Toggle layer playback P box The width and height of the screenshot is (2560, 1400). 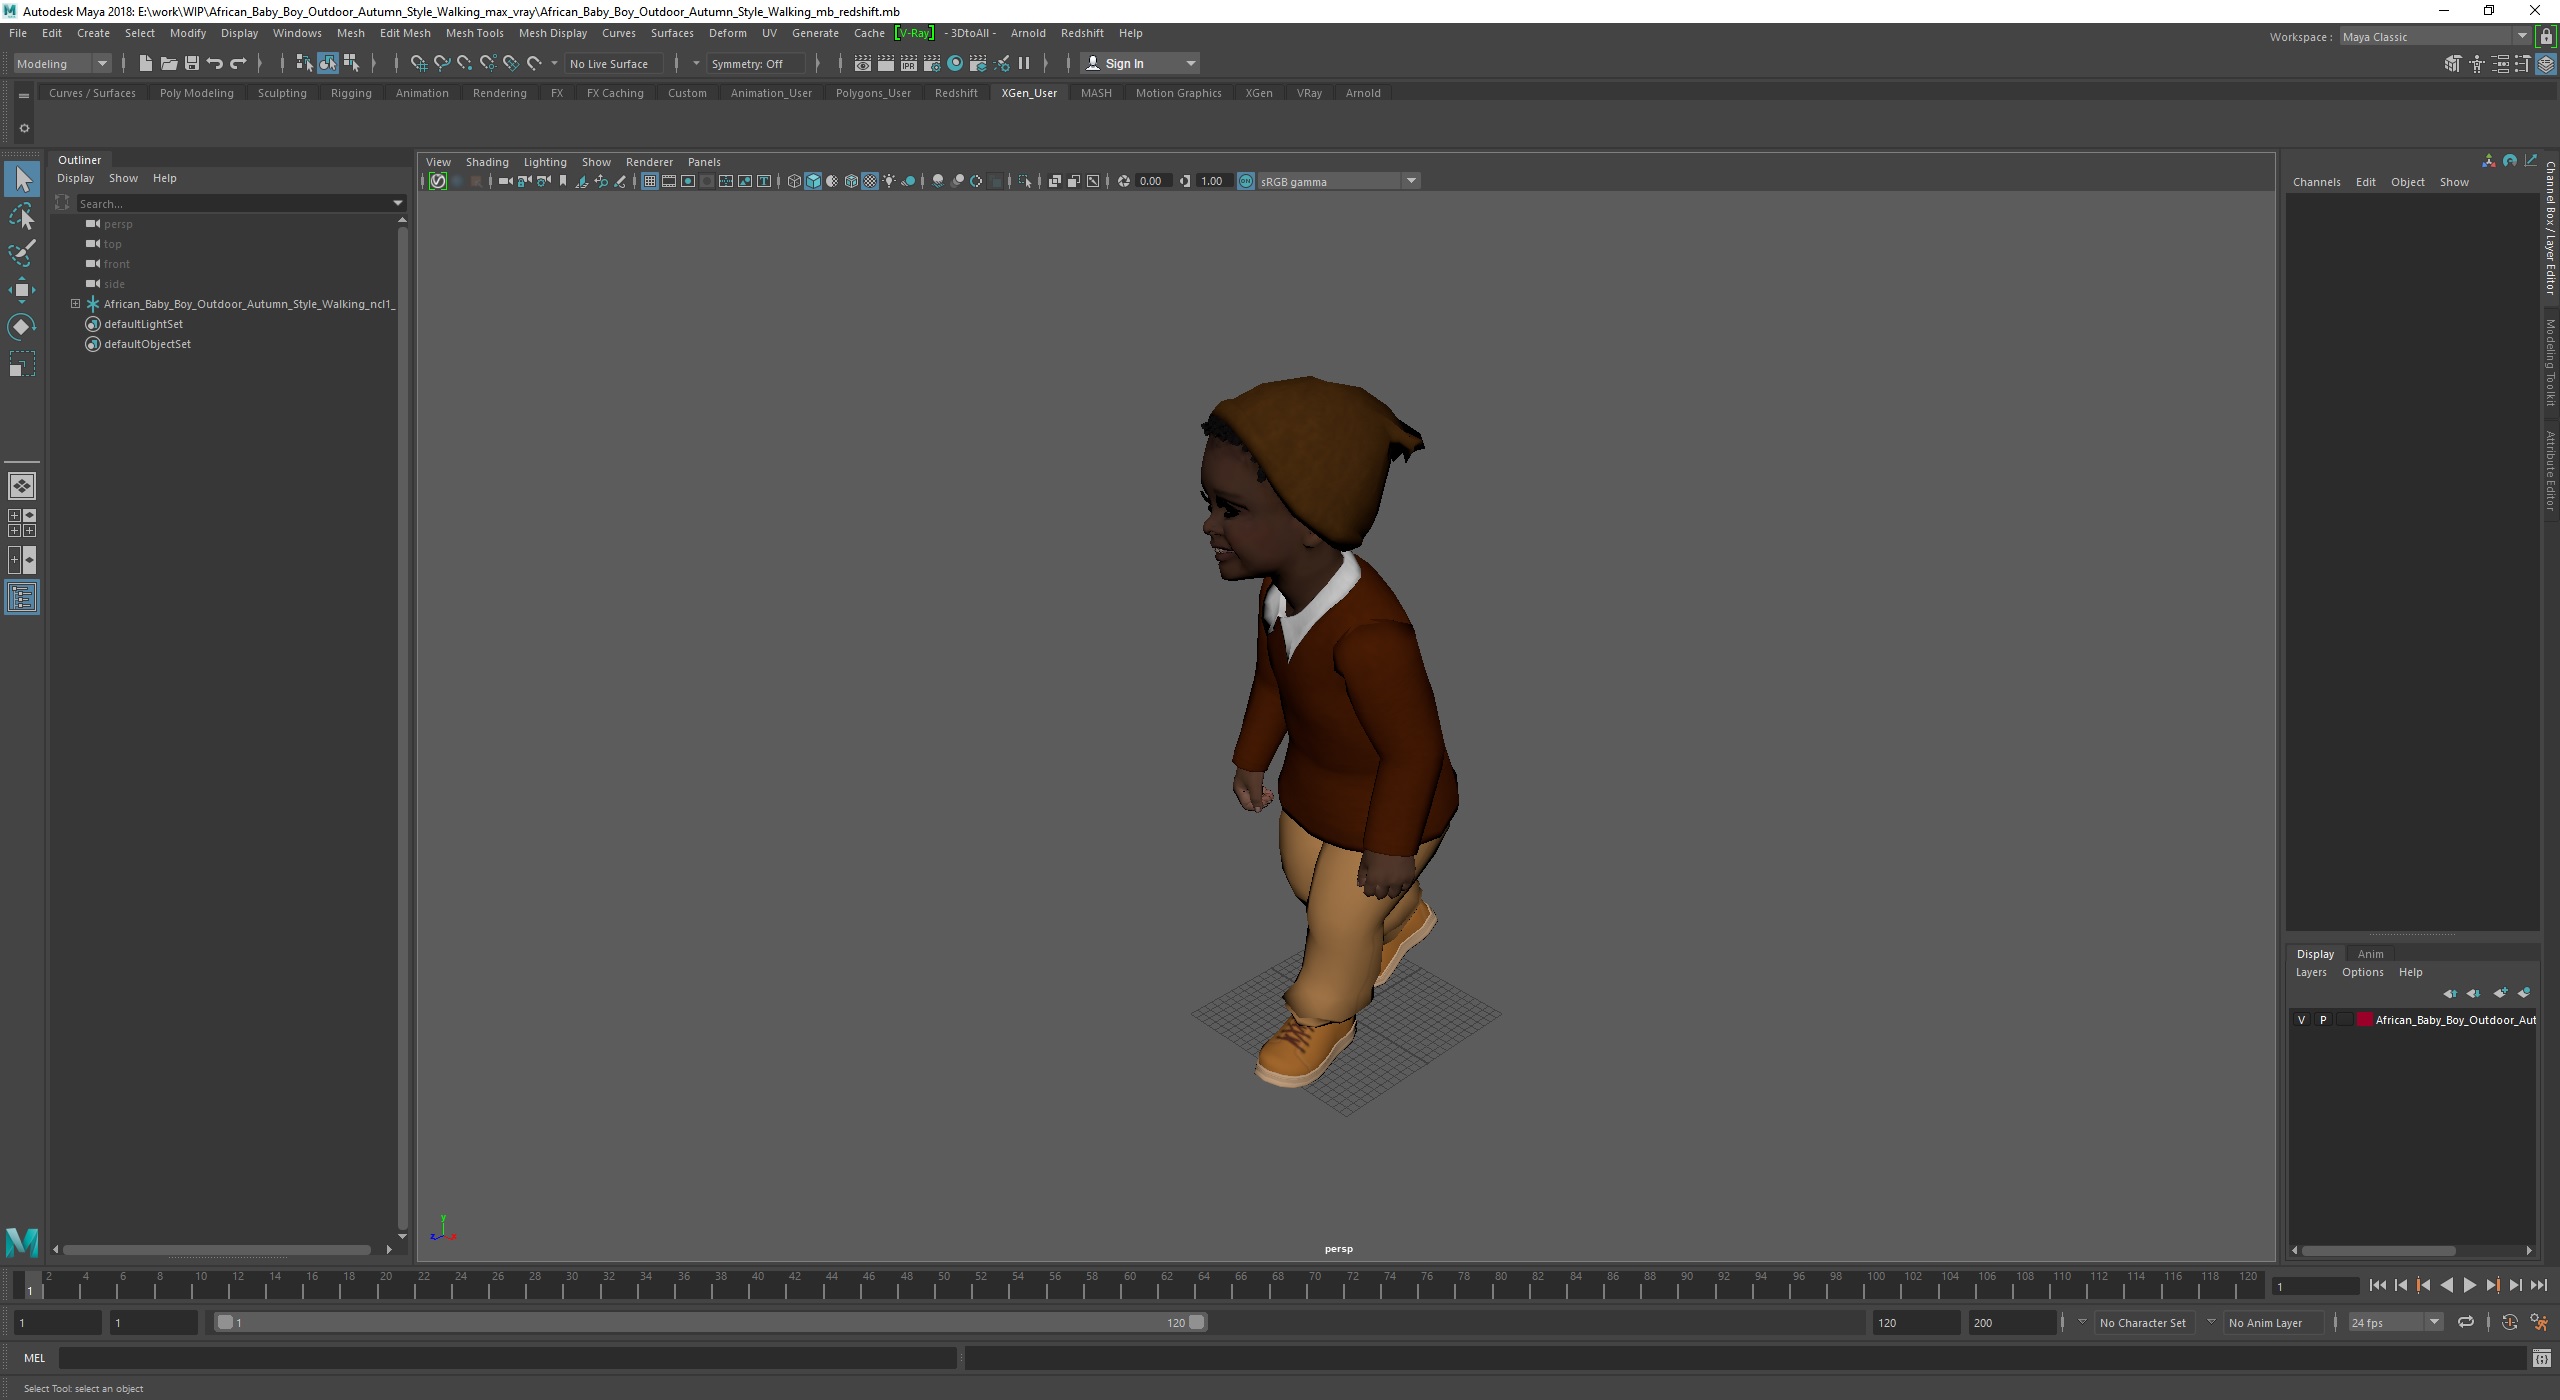pos(2323,1020)
